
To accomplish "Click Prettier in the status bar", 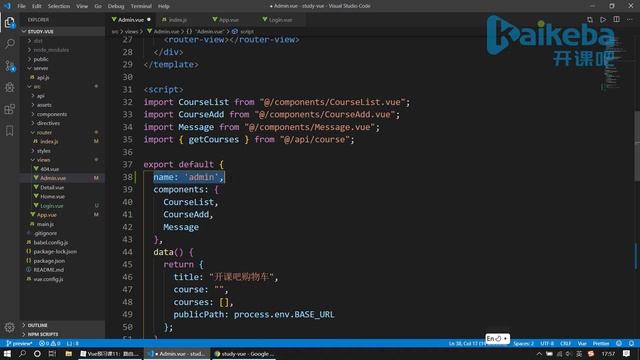I will coord(601,344).
